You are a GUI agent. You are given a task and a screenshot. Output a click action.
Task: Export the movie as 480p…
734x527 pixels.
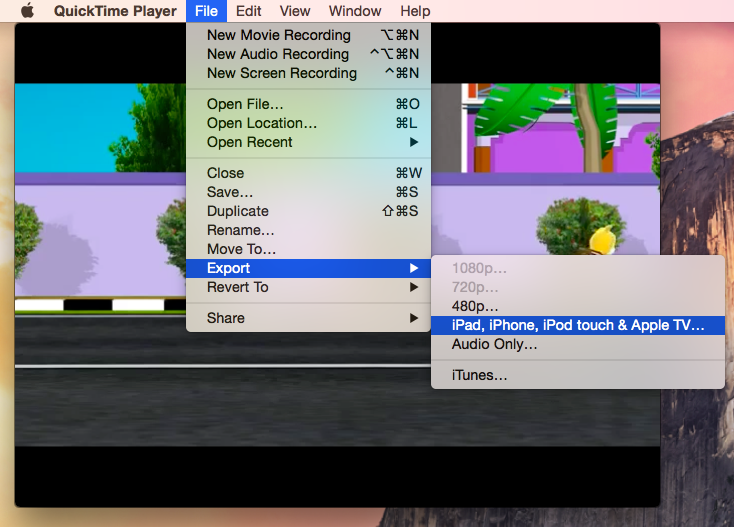[x=578, y=306]
